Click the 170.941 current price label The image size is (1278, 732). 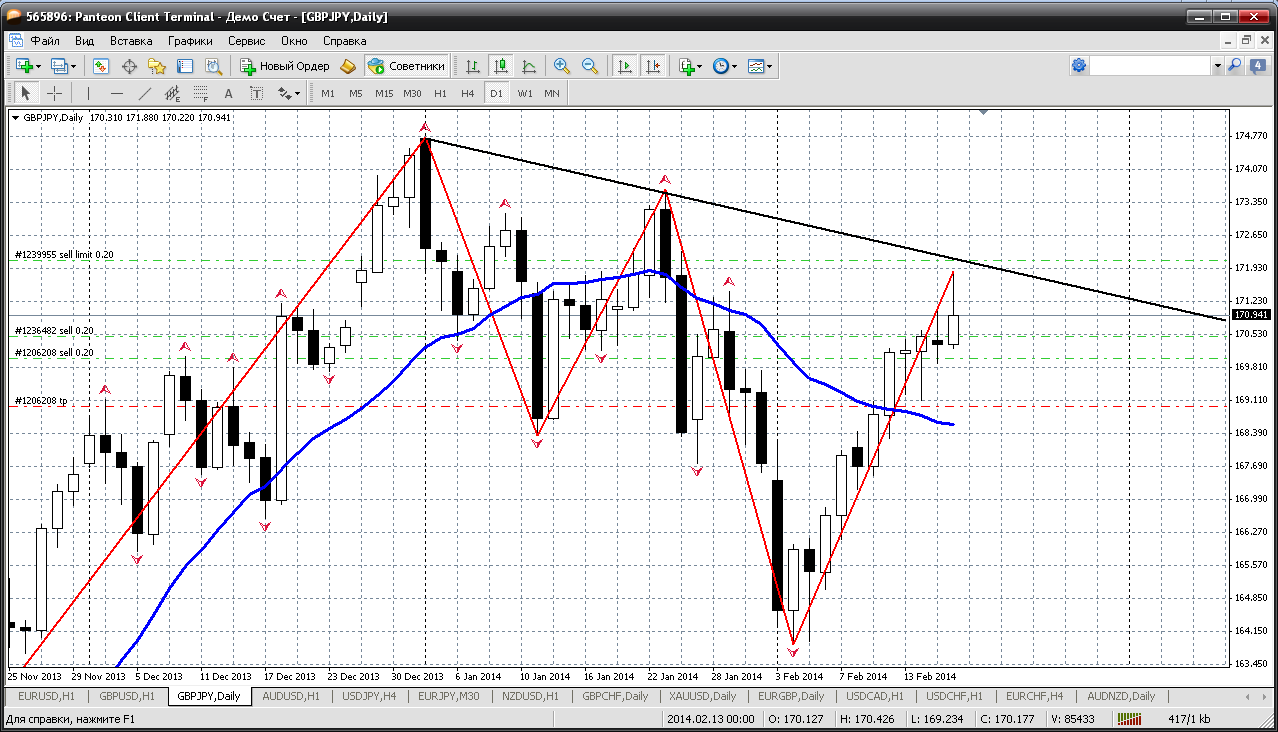pyautogui.click(x=1250, y=315)
